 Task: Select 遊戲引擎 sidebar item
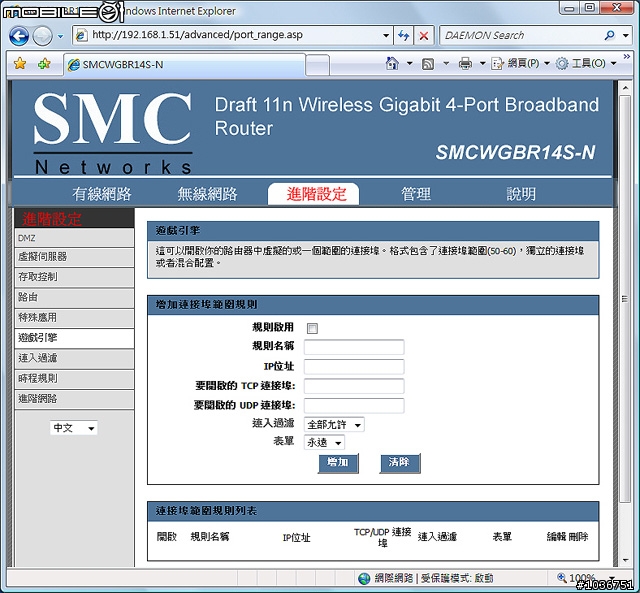[74, 338]
